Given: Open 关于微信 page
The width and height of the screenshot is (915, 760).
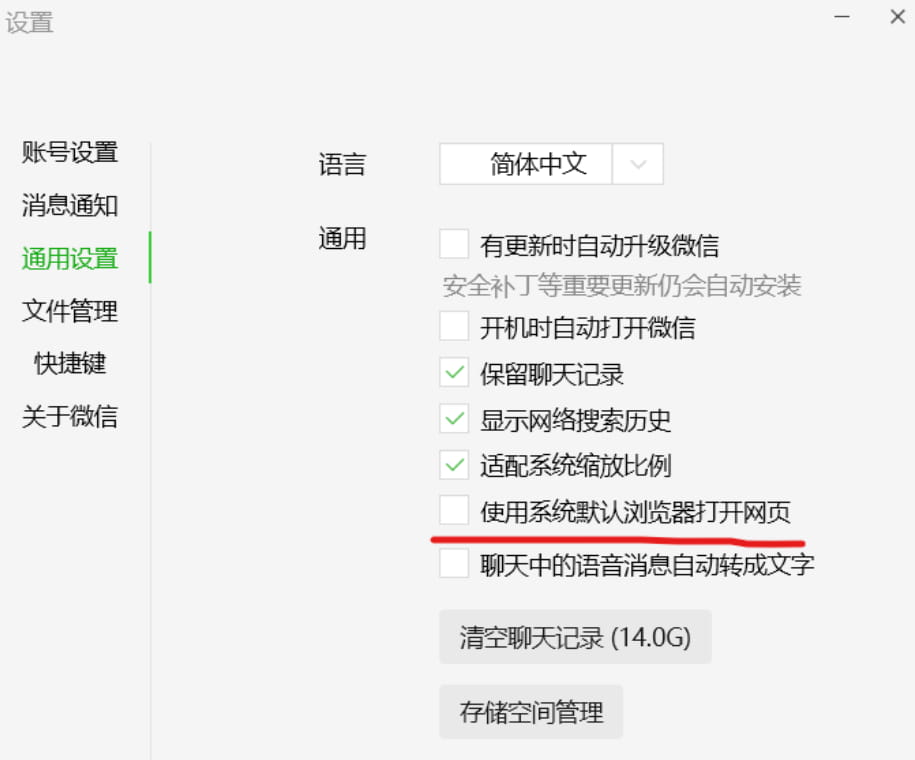Looking at the screenshot, I should point(69,416).
